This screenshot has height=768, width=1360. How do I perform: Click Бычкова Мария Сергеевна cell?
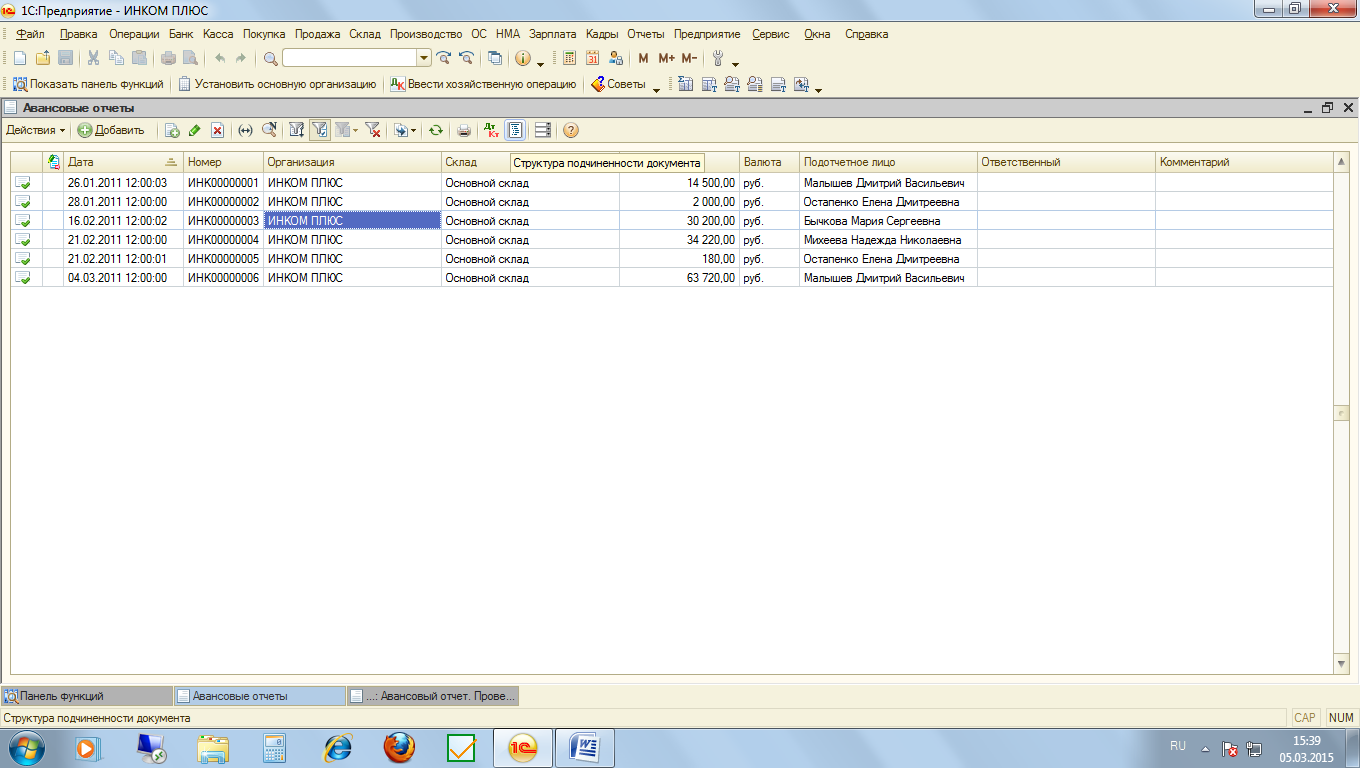coord(888,221)
